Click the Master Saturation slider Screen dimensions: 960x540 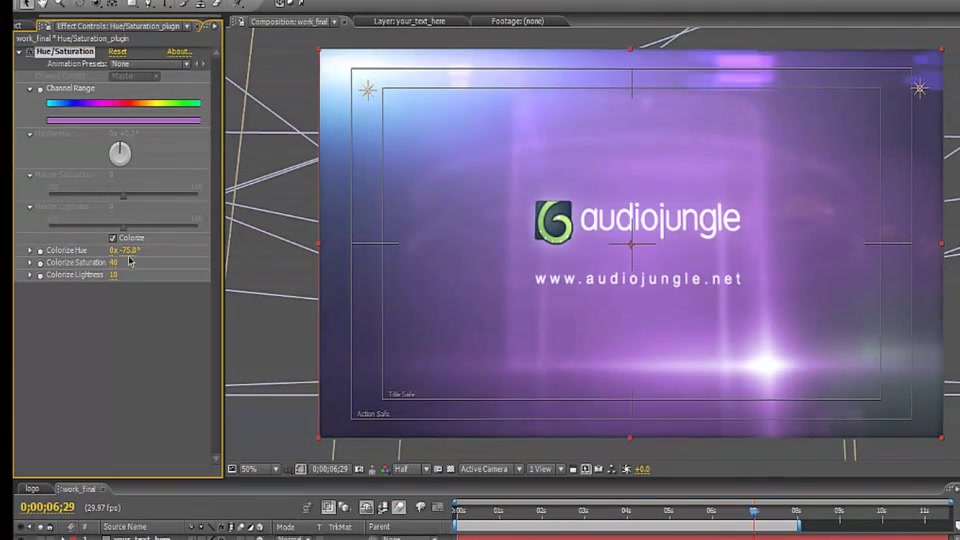123,195
